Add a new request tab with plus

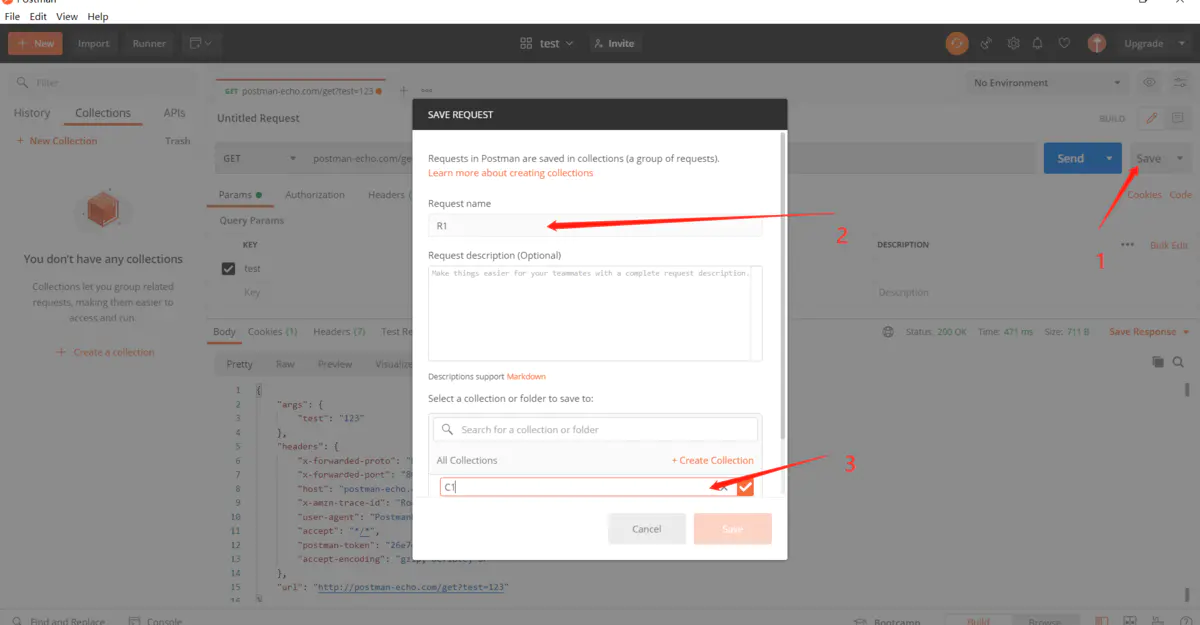click(404, 91)
